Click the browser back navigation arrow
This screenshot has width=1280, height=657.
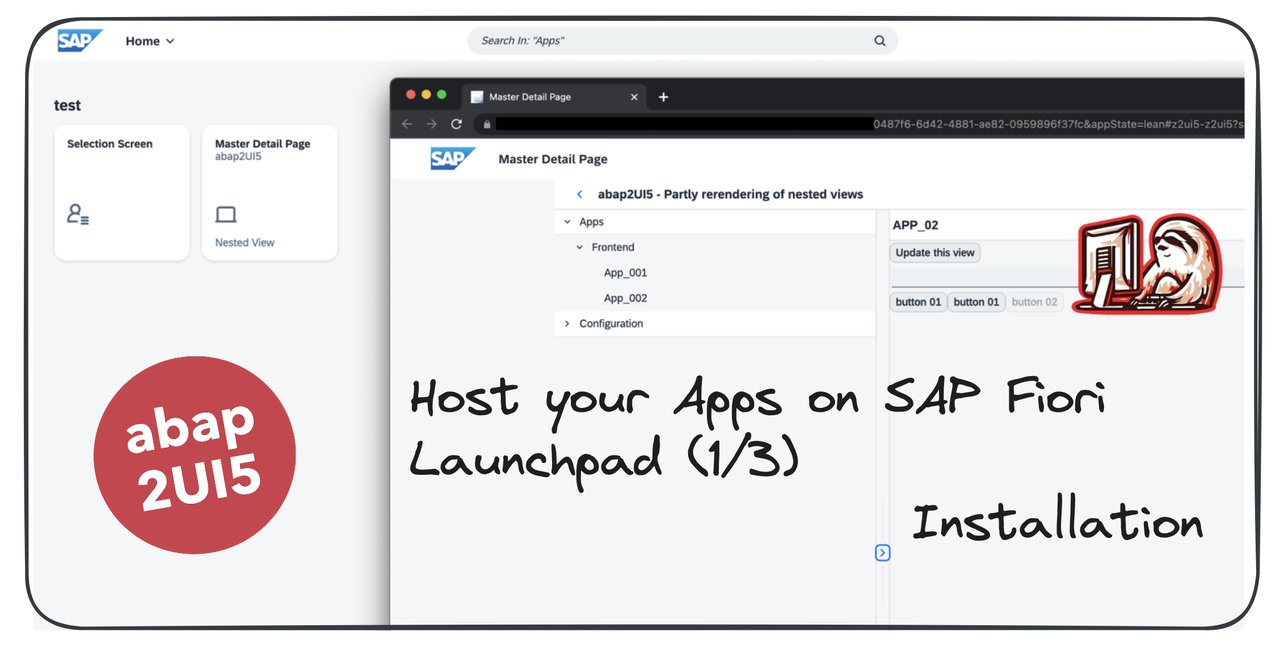(x=408, y=123)
